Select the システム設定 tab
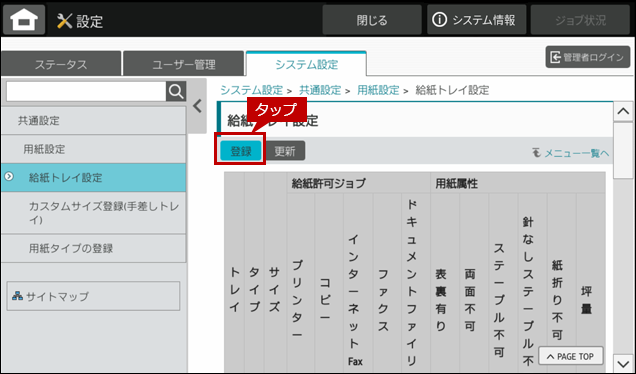 306,64
